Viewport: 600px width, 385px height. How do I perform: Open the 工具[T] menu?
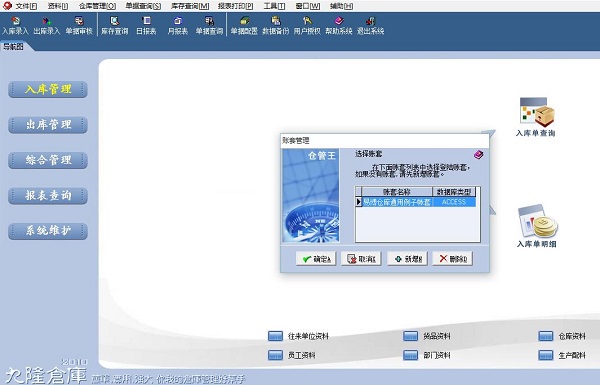274,6
